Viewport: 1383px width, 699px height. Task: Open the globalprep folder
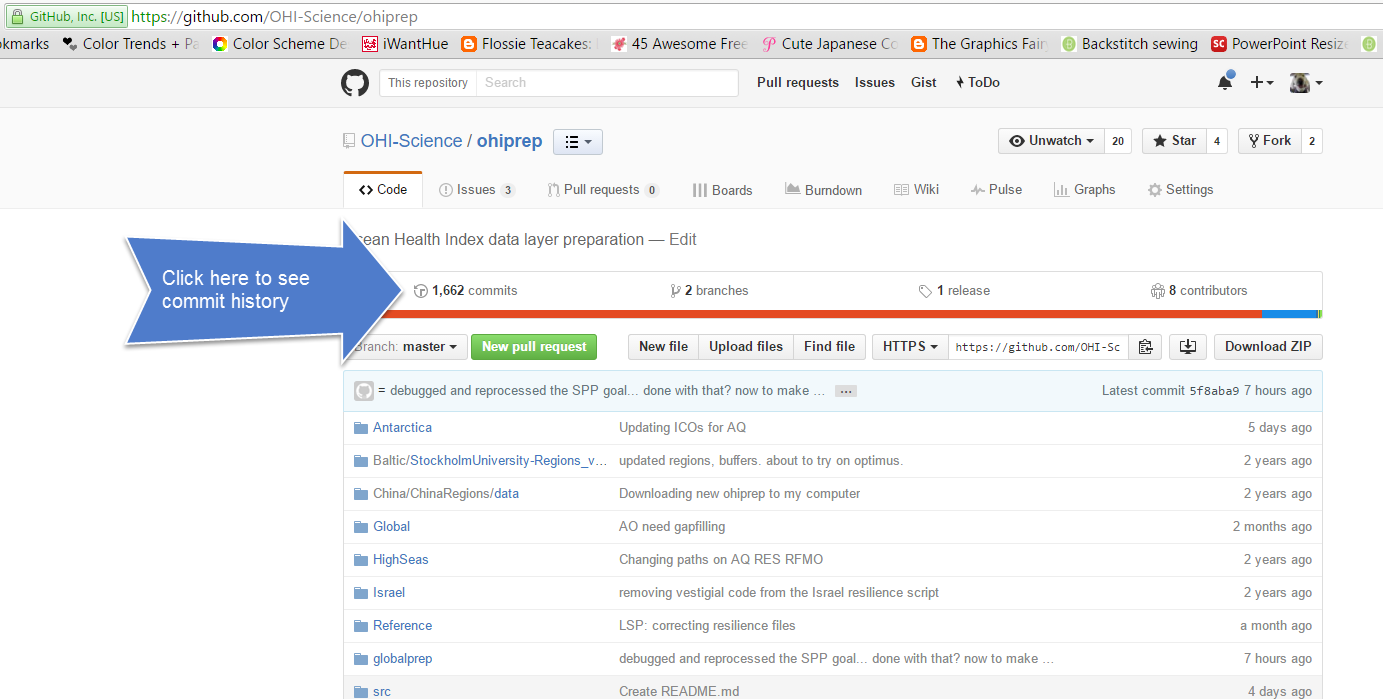click(x=402, y=659)
